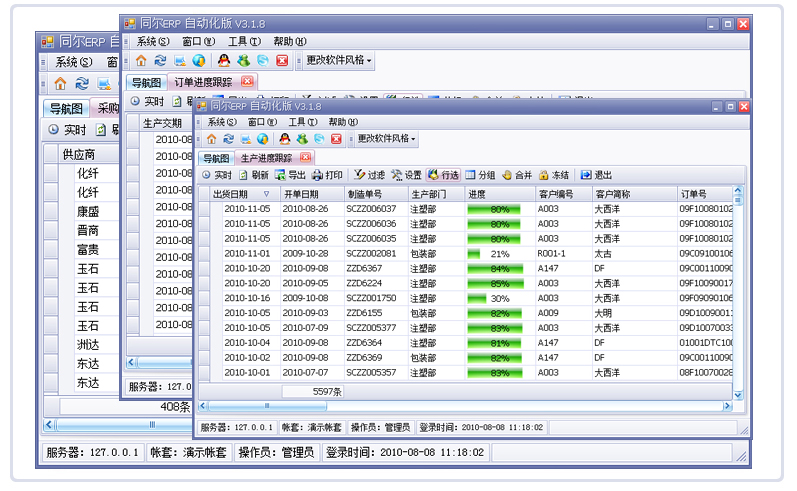Click 合并 merge button in front window
Screen dimensions: 797x491
(517, 175)
